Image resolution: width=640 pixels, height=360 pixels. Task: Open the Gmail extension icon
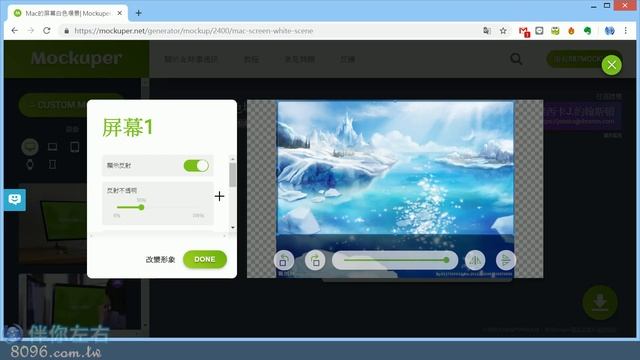(x=524, y=31)
